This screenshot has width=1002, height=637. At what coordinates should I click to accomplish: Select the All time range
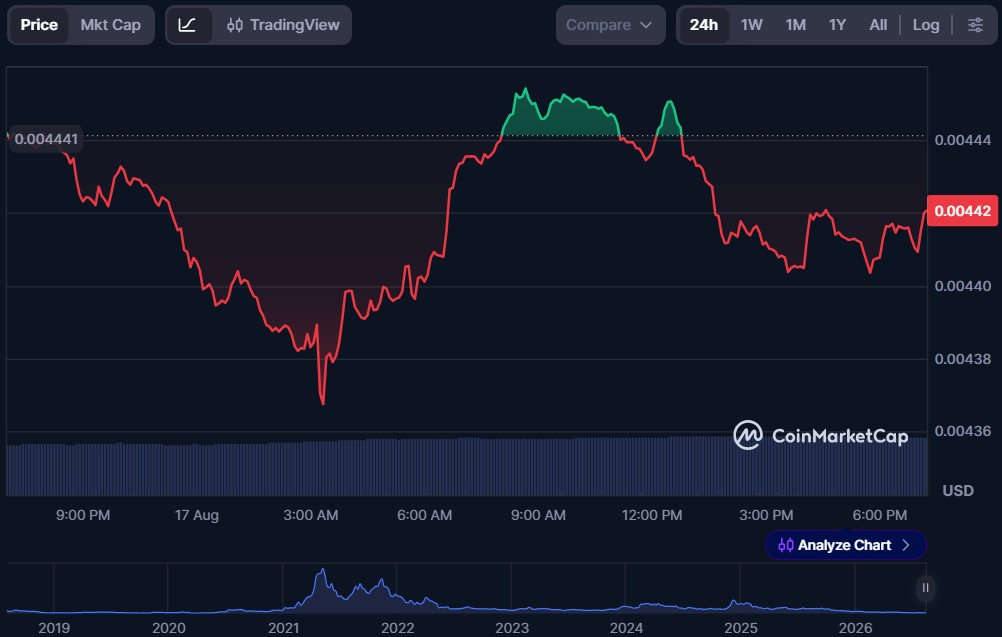coord(878,25)
